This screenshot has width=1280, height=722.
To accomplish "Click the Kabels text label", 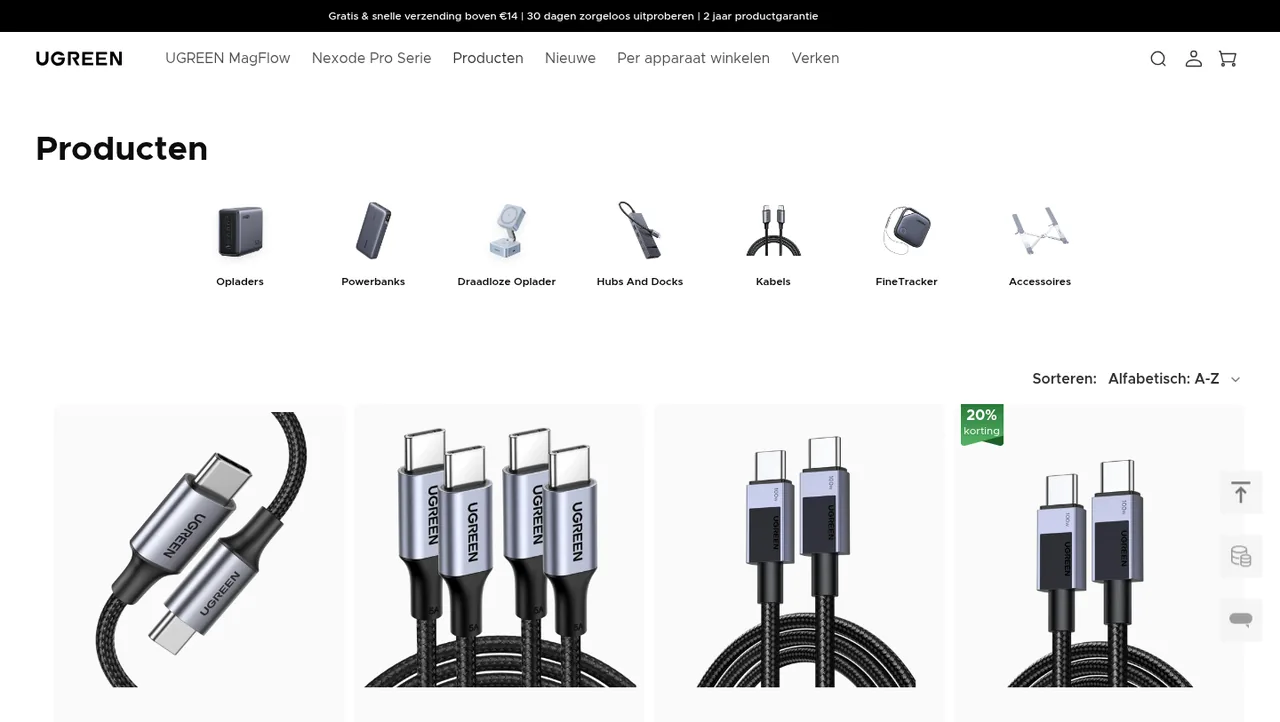I will pos(773,282).
